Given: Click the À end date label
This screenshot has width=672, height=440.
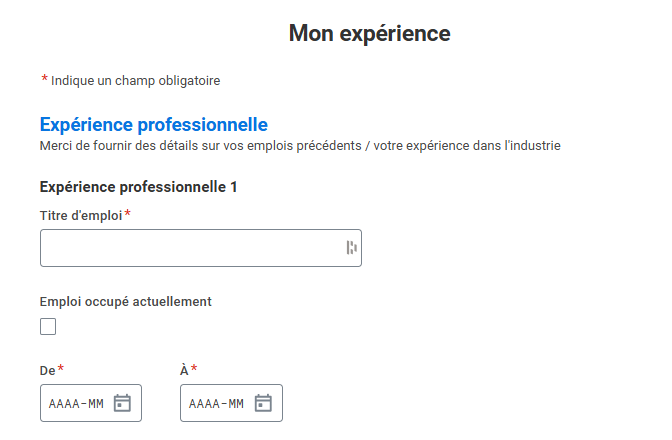Looking at the screenshot, I should (184, 370).
